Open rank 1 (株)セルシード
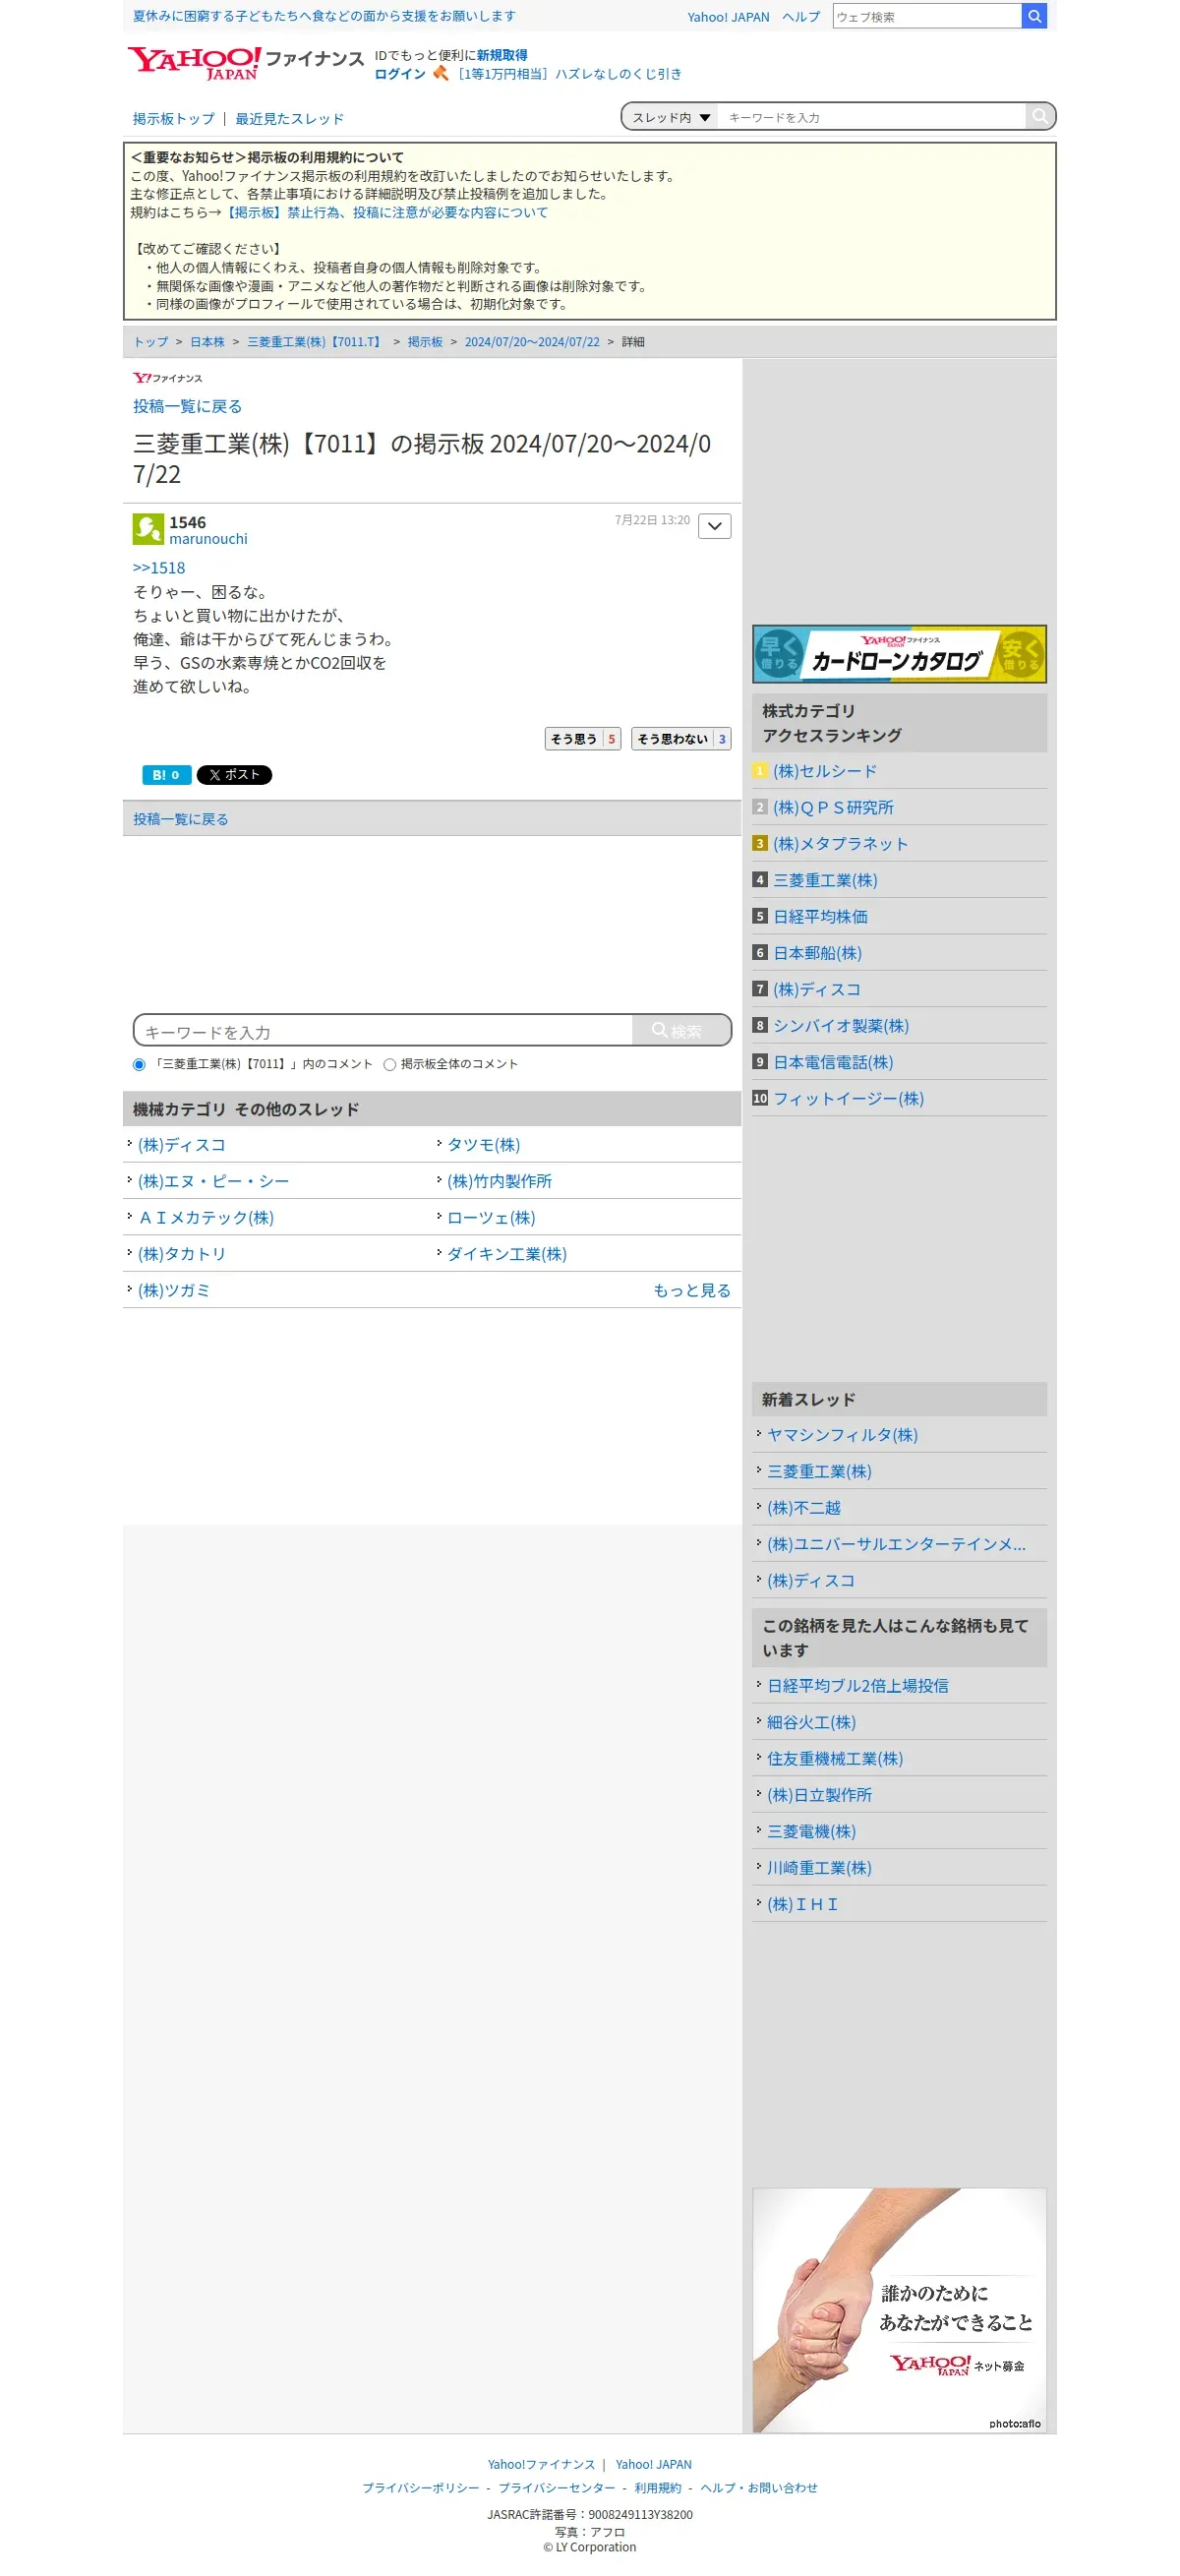The height and width of the screenshot is (2576, 1180). pos(825,771)
